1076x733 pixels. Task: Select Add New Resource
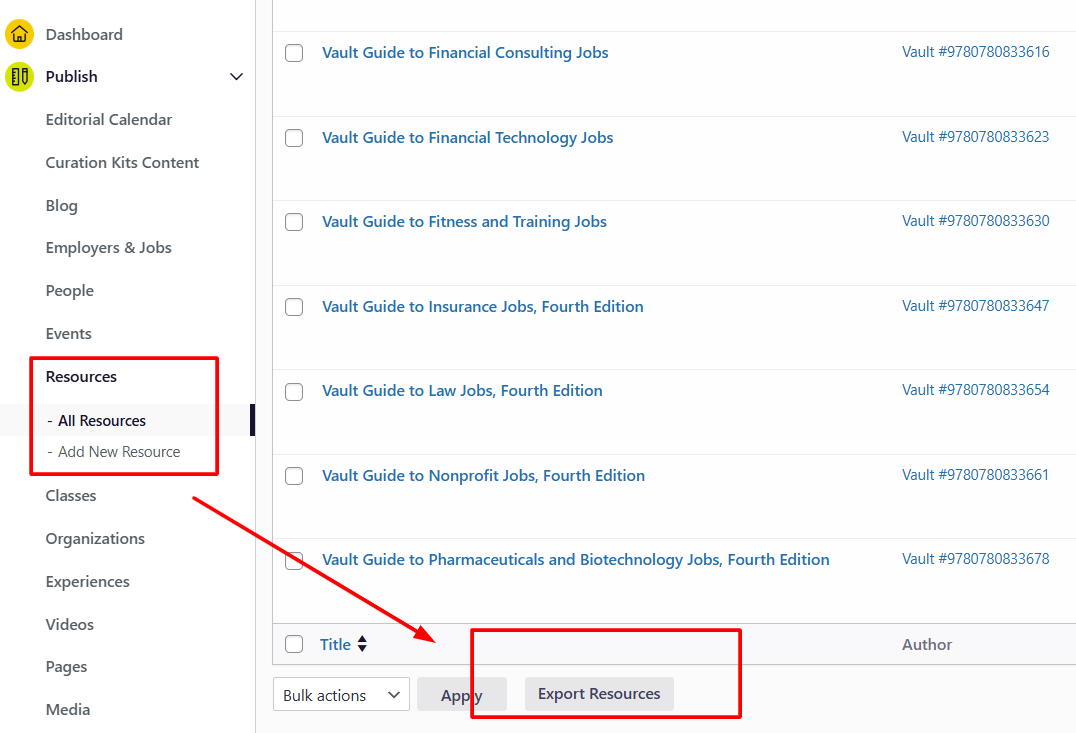click(121, 452)
